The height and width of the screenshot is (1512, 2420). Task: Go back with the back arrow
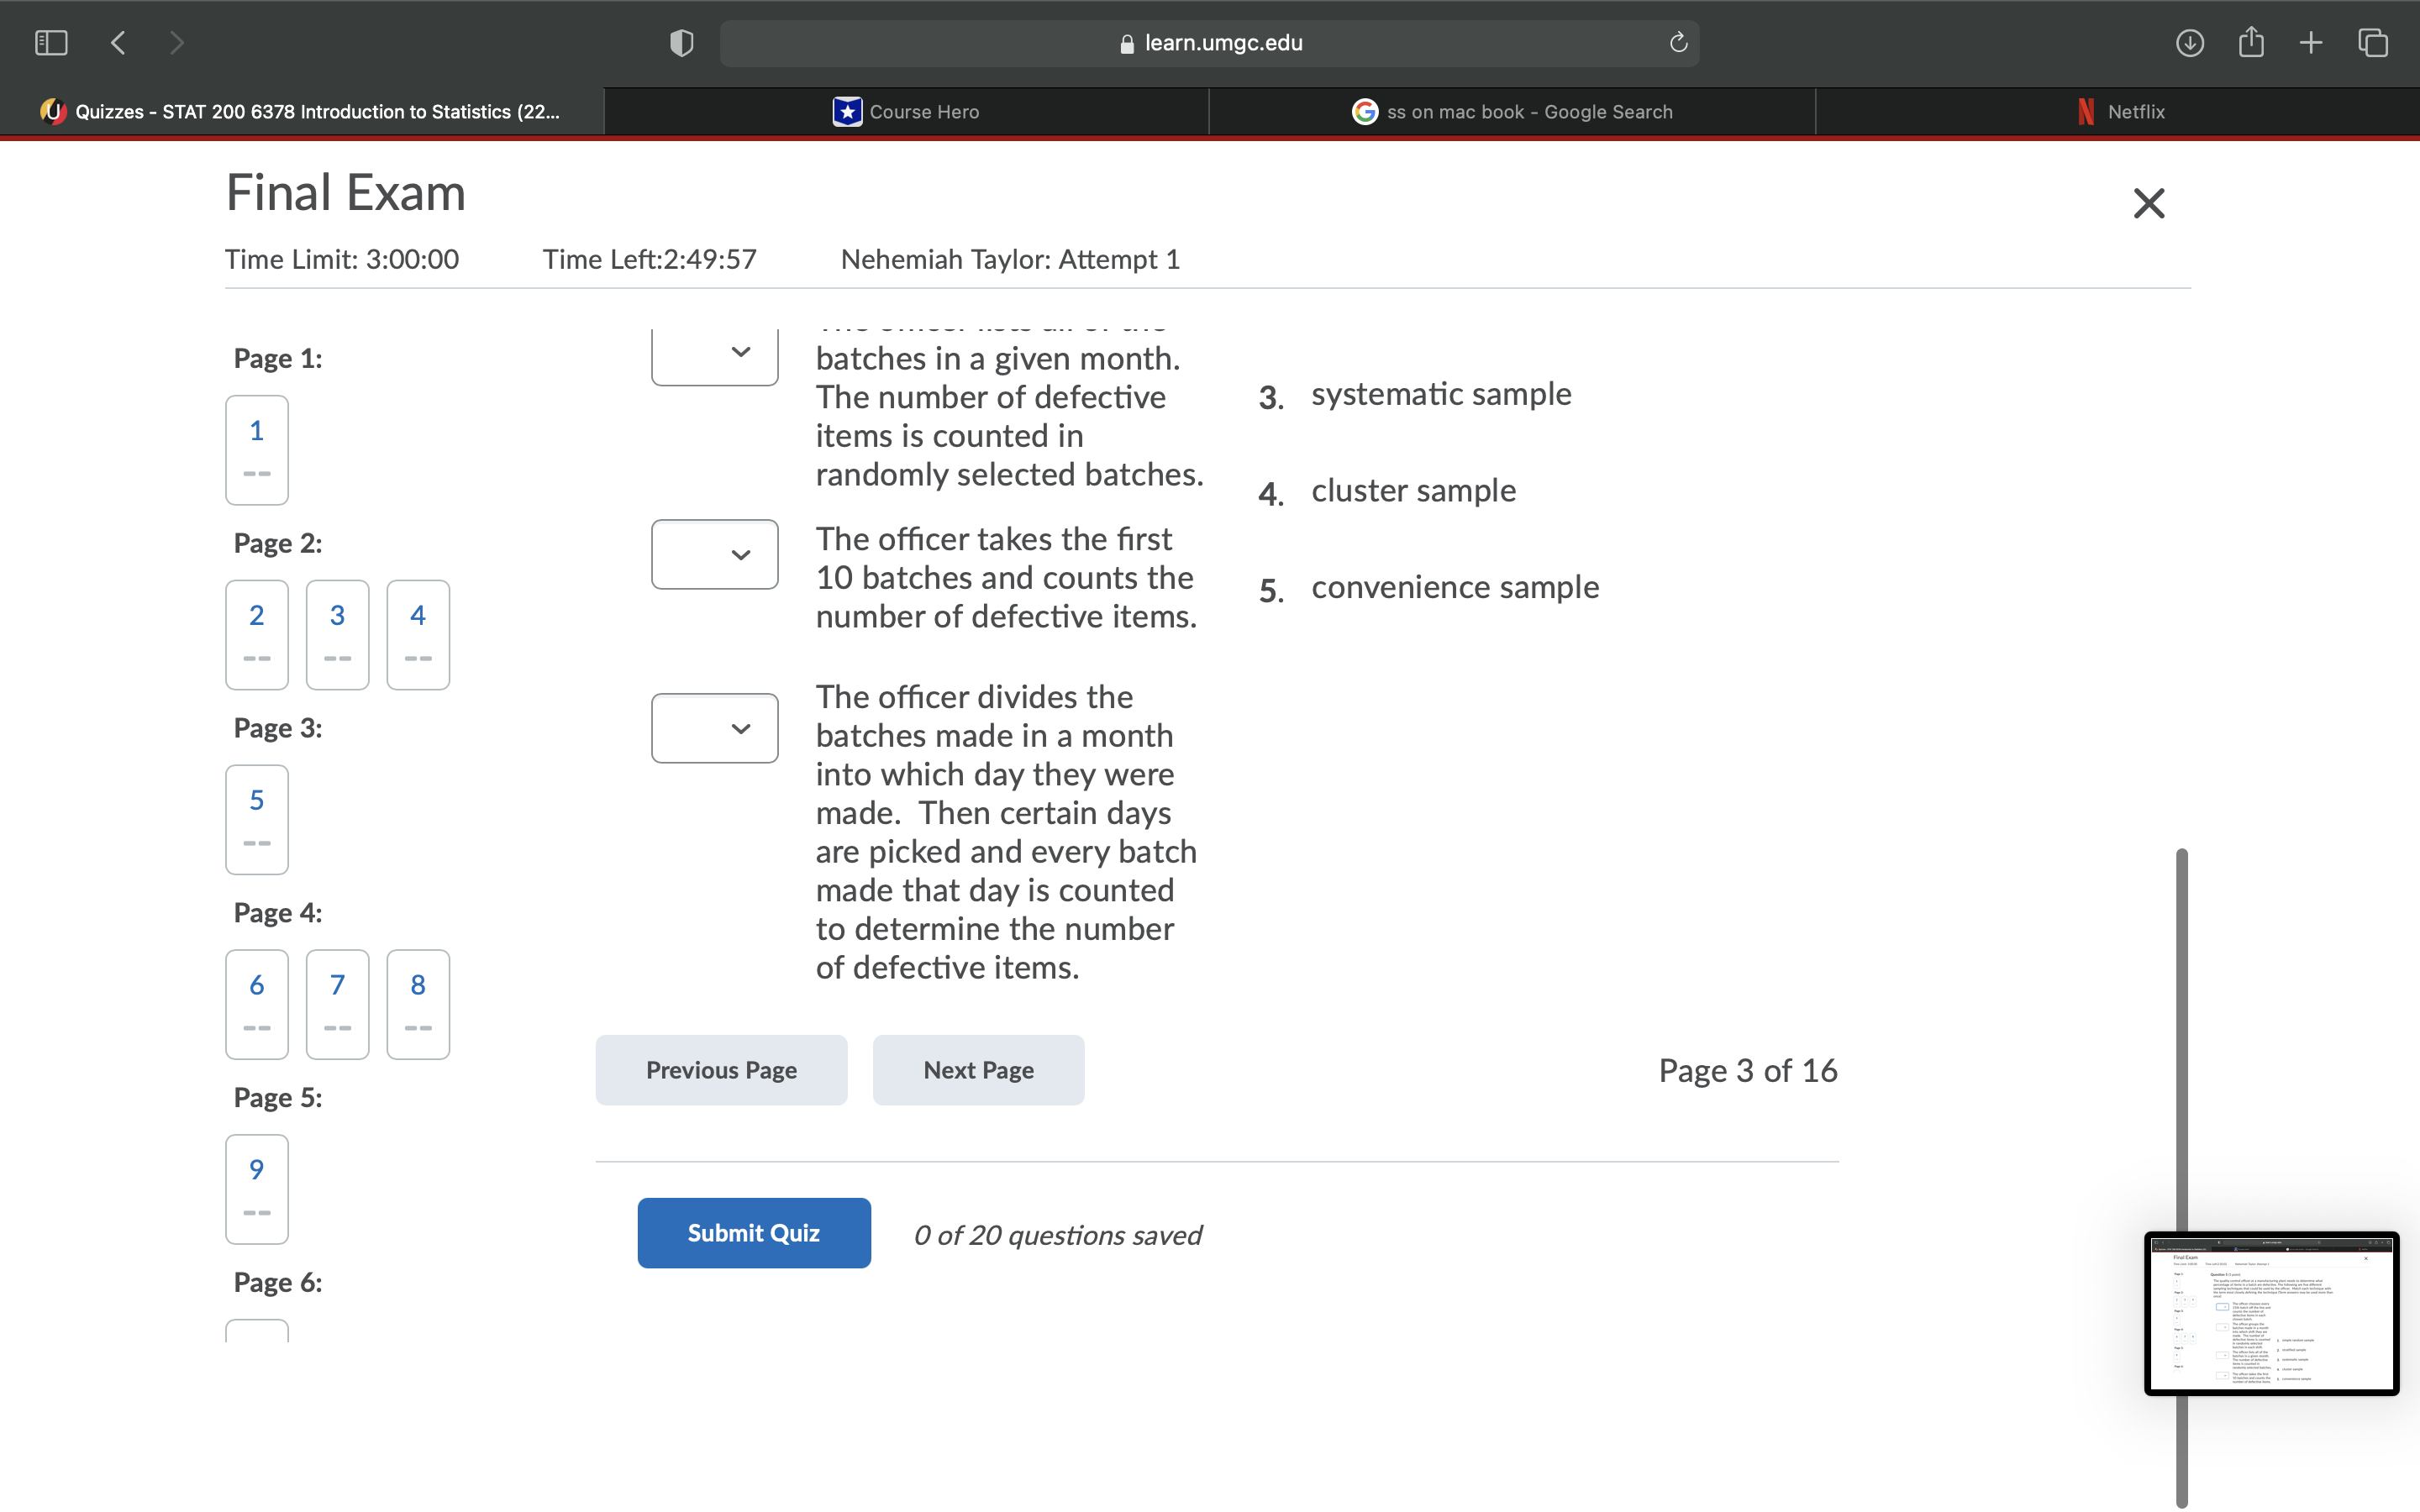(119, 43)
